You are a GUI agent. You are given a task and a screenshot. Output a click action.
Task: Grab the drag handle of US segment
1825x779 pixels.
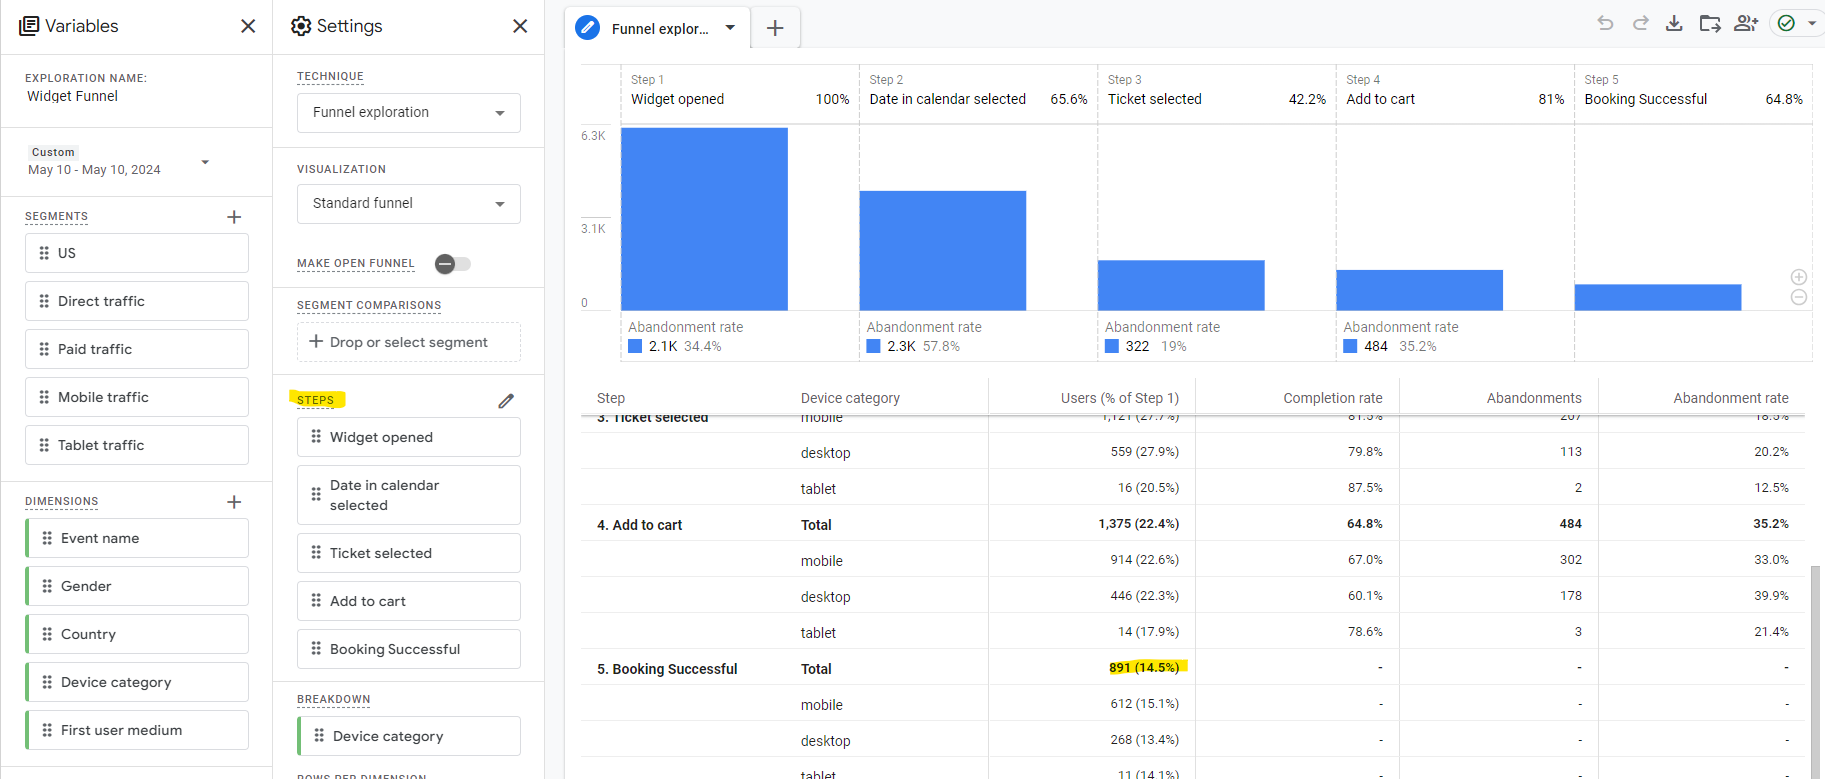tap(44, 253)
